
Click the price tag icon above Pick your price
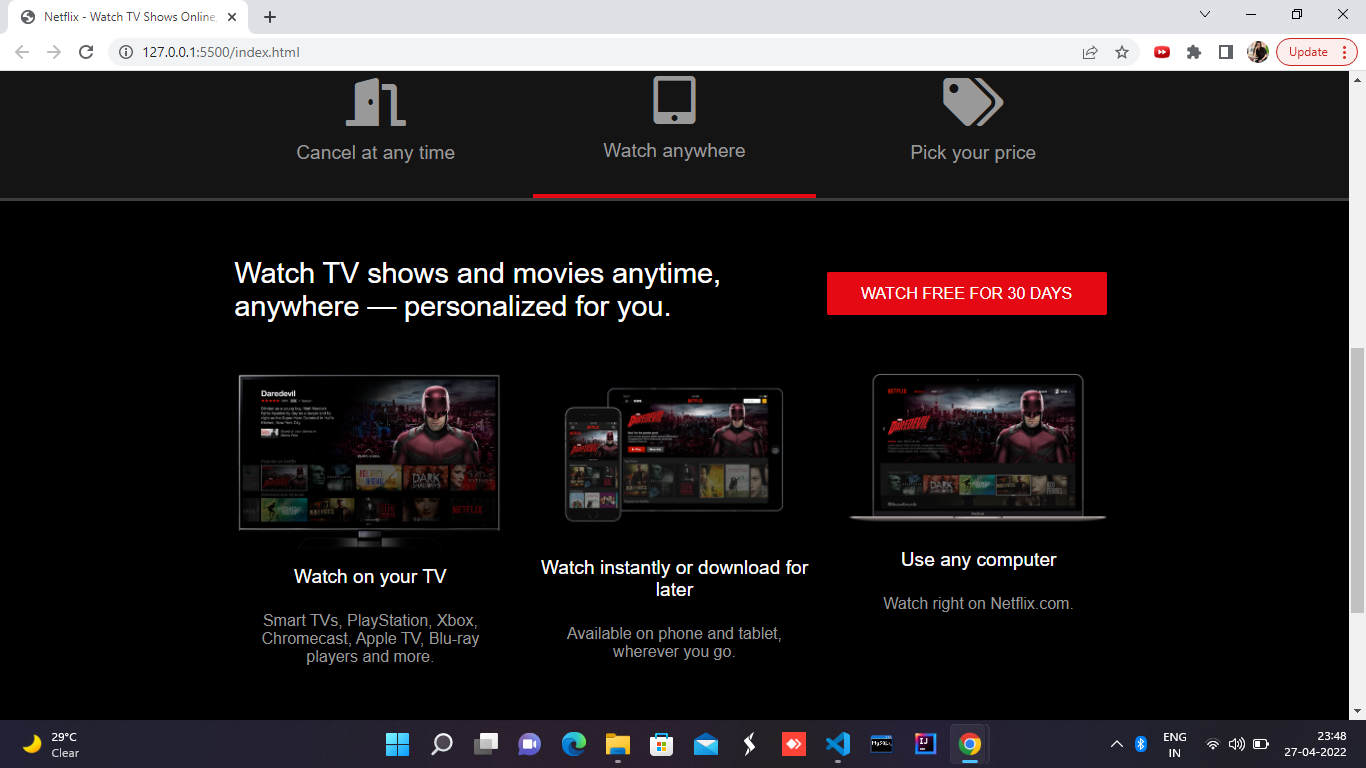pos(971,99)
